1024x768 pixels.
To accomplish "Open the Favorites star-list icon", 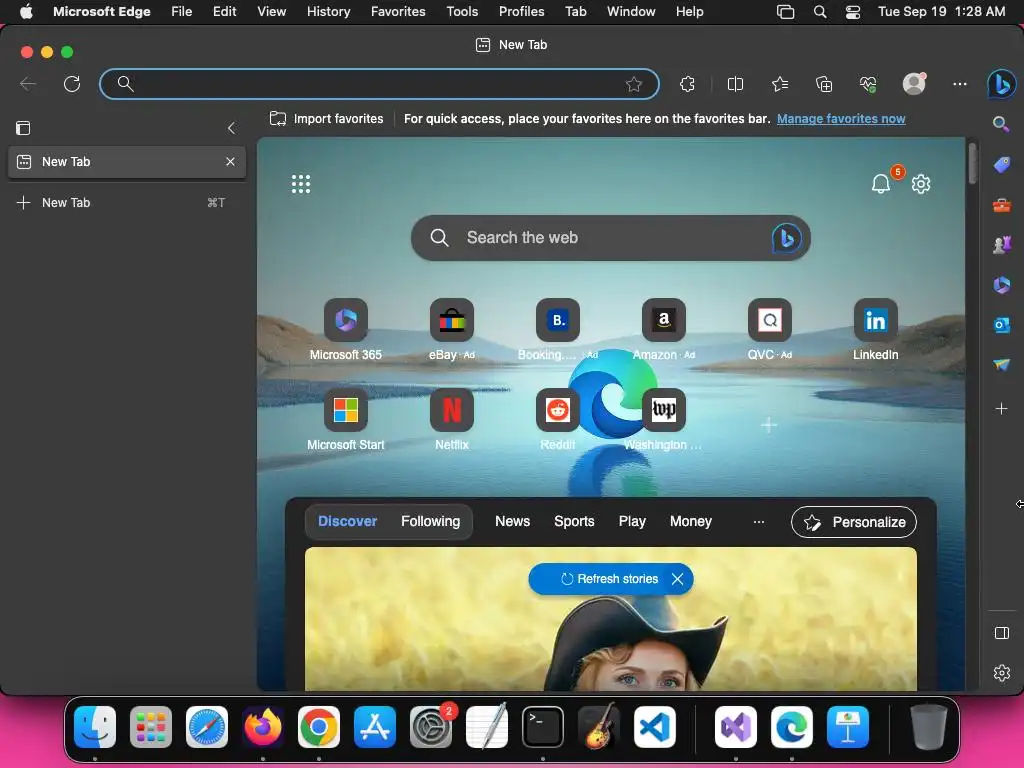I will coord(780,84).
